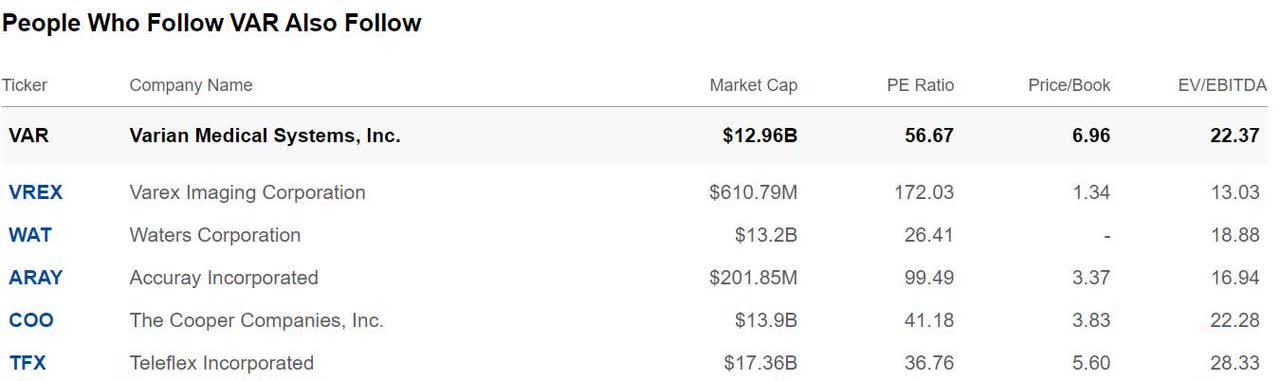The height and width of the screenshot is (381, 1280).
Task: Click the bold VAR ticker
Action: [x=28, y=135]
